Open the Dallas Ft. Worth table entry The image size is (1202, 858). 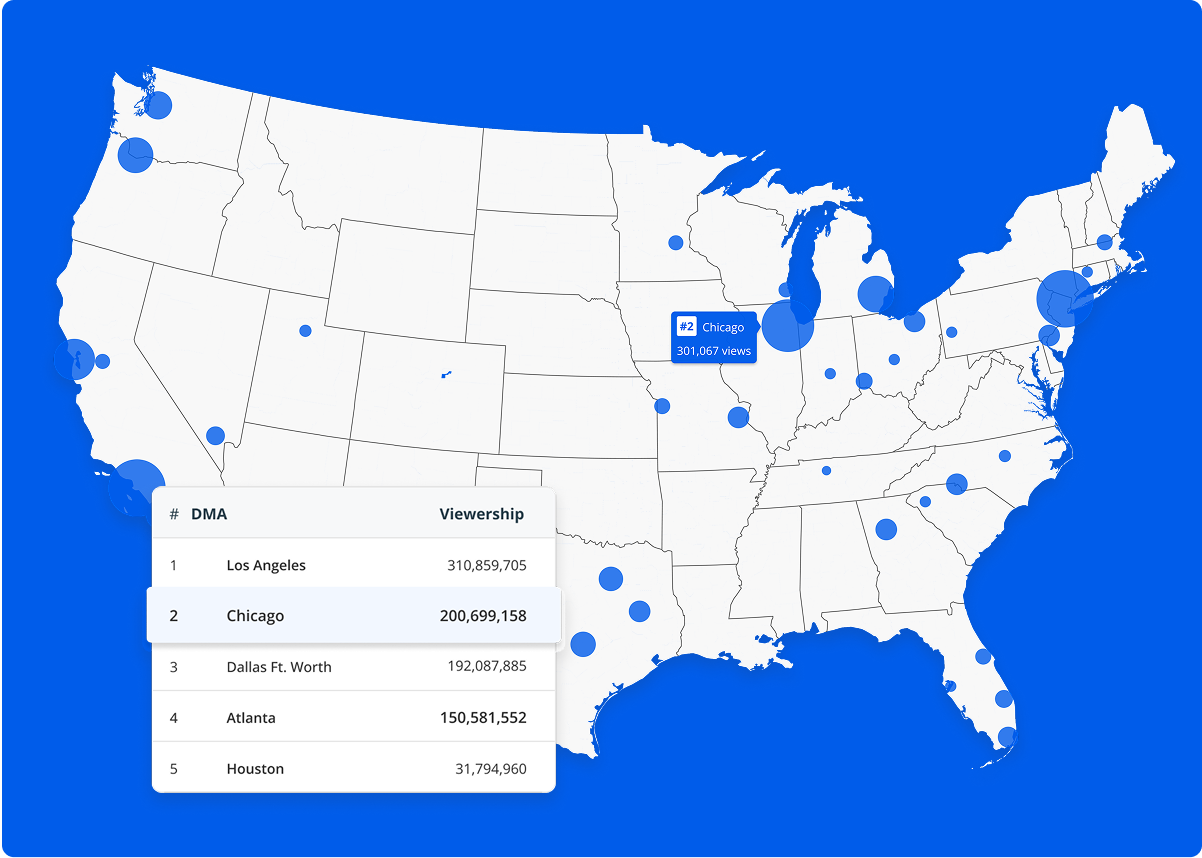(x=279, y=667)
